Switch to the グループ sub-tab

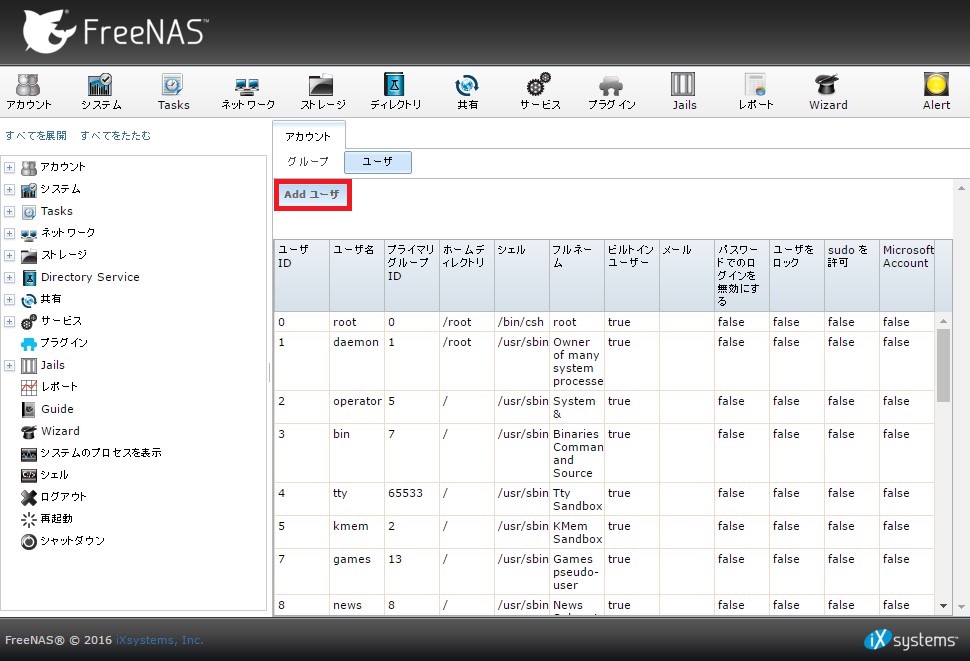click(307, 162)
